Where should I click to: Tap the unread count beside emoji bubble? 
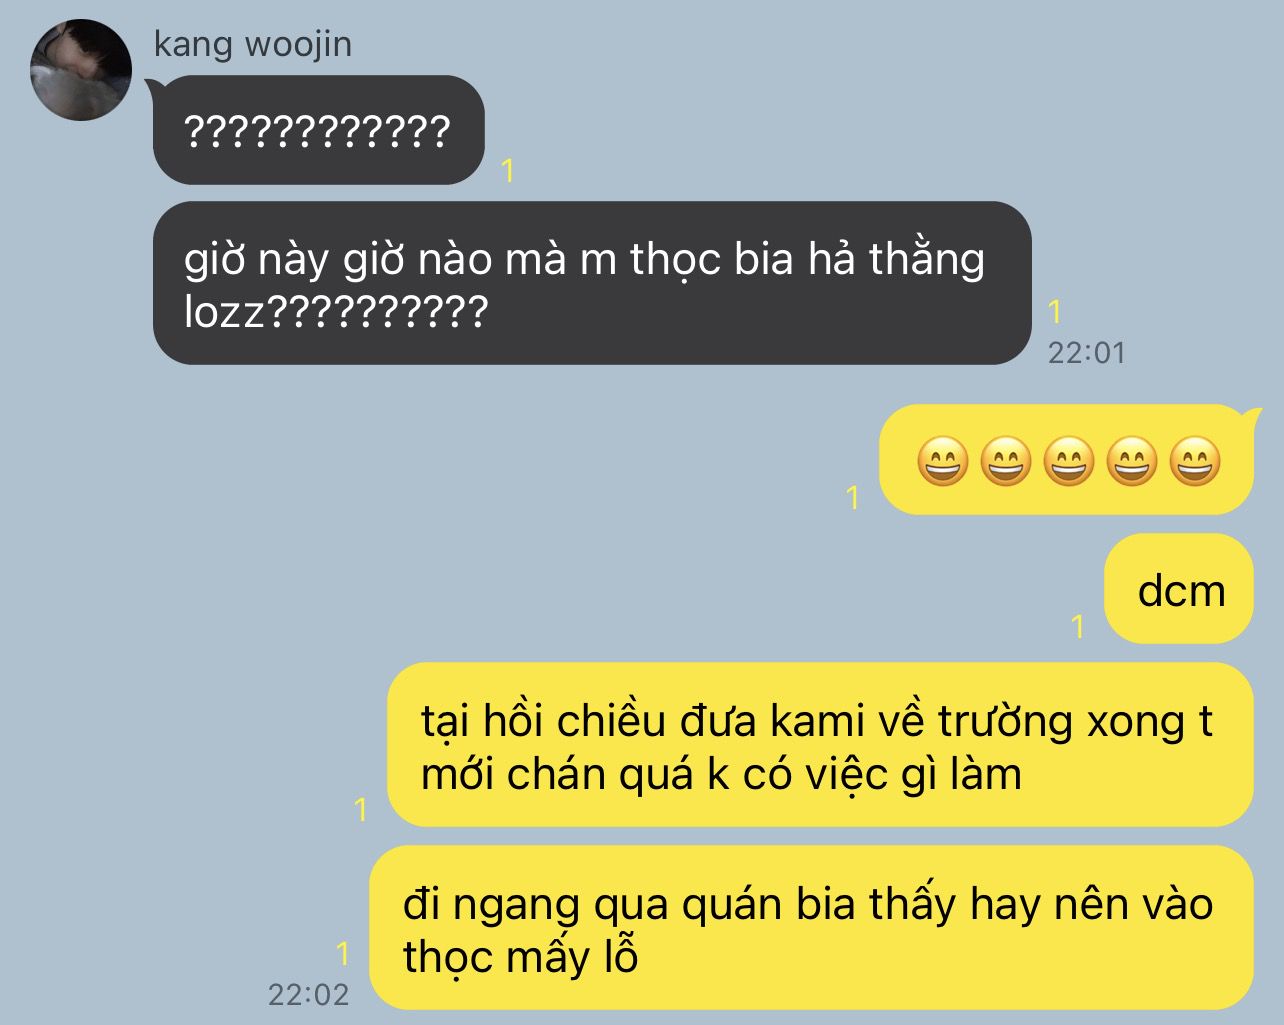(853, 497)
